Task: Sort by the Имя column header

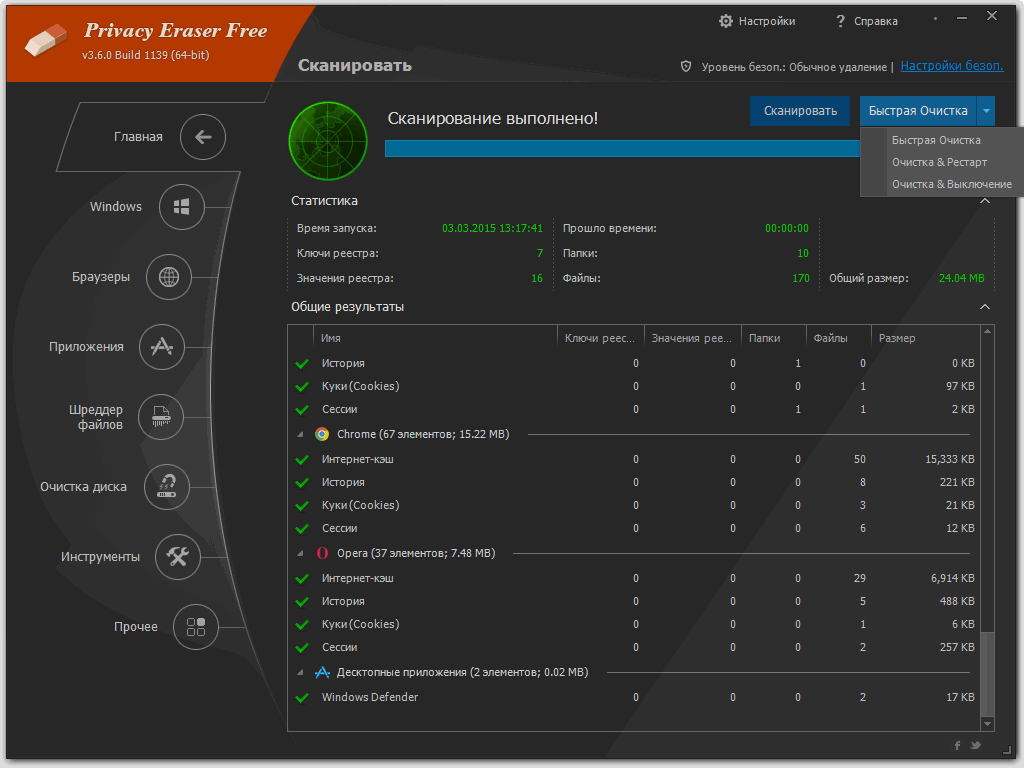Action: (x=435, y=338)
